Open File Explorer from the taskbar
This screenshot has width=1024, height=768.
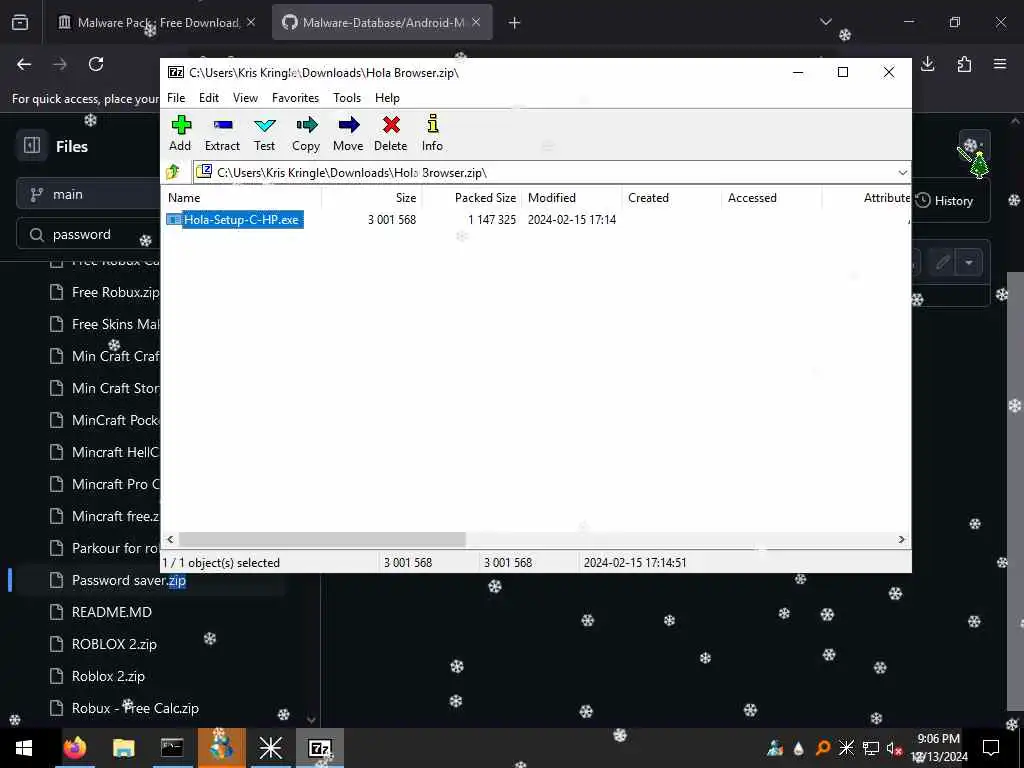(x=123, y=748)
